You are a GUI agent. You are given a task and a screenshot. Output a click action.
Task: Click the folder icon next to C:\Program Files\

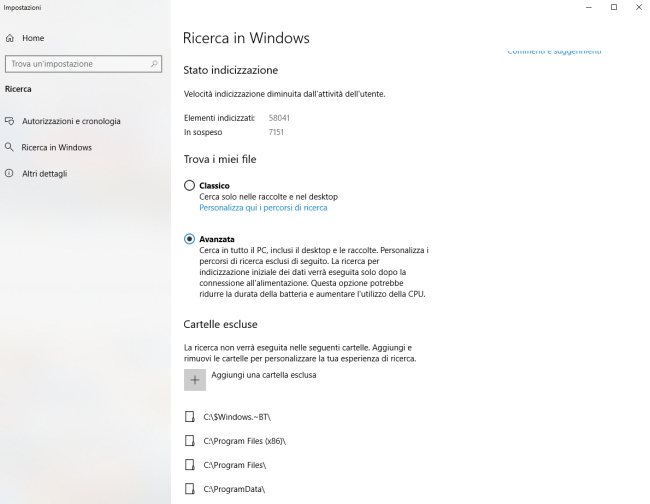click(189, 465)
